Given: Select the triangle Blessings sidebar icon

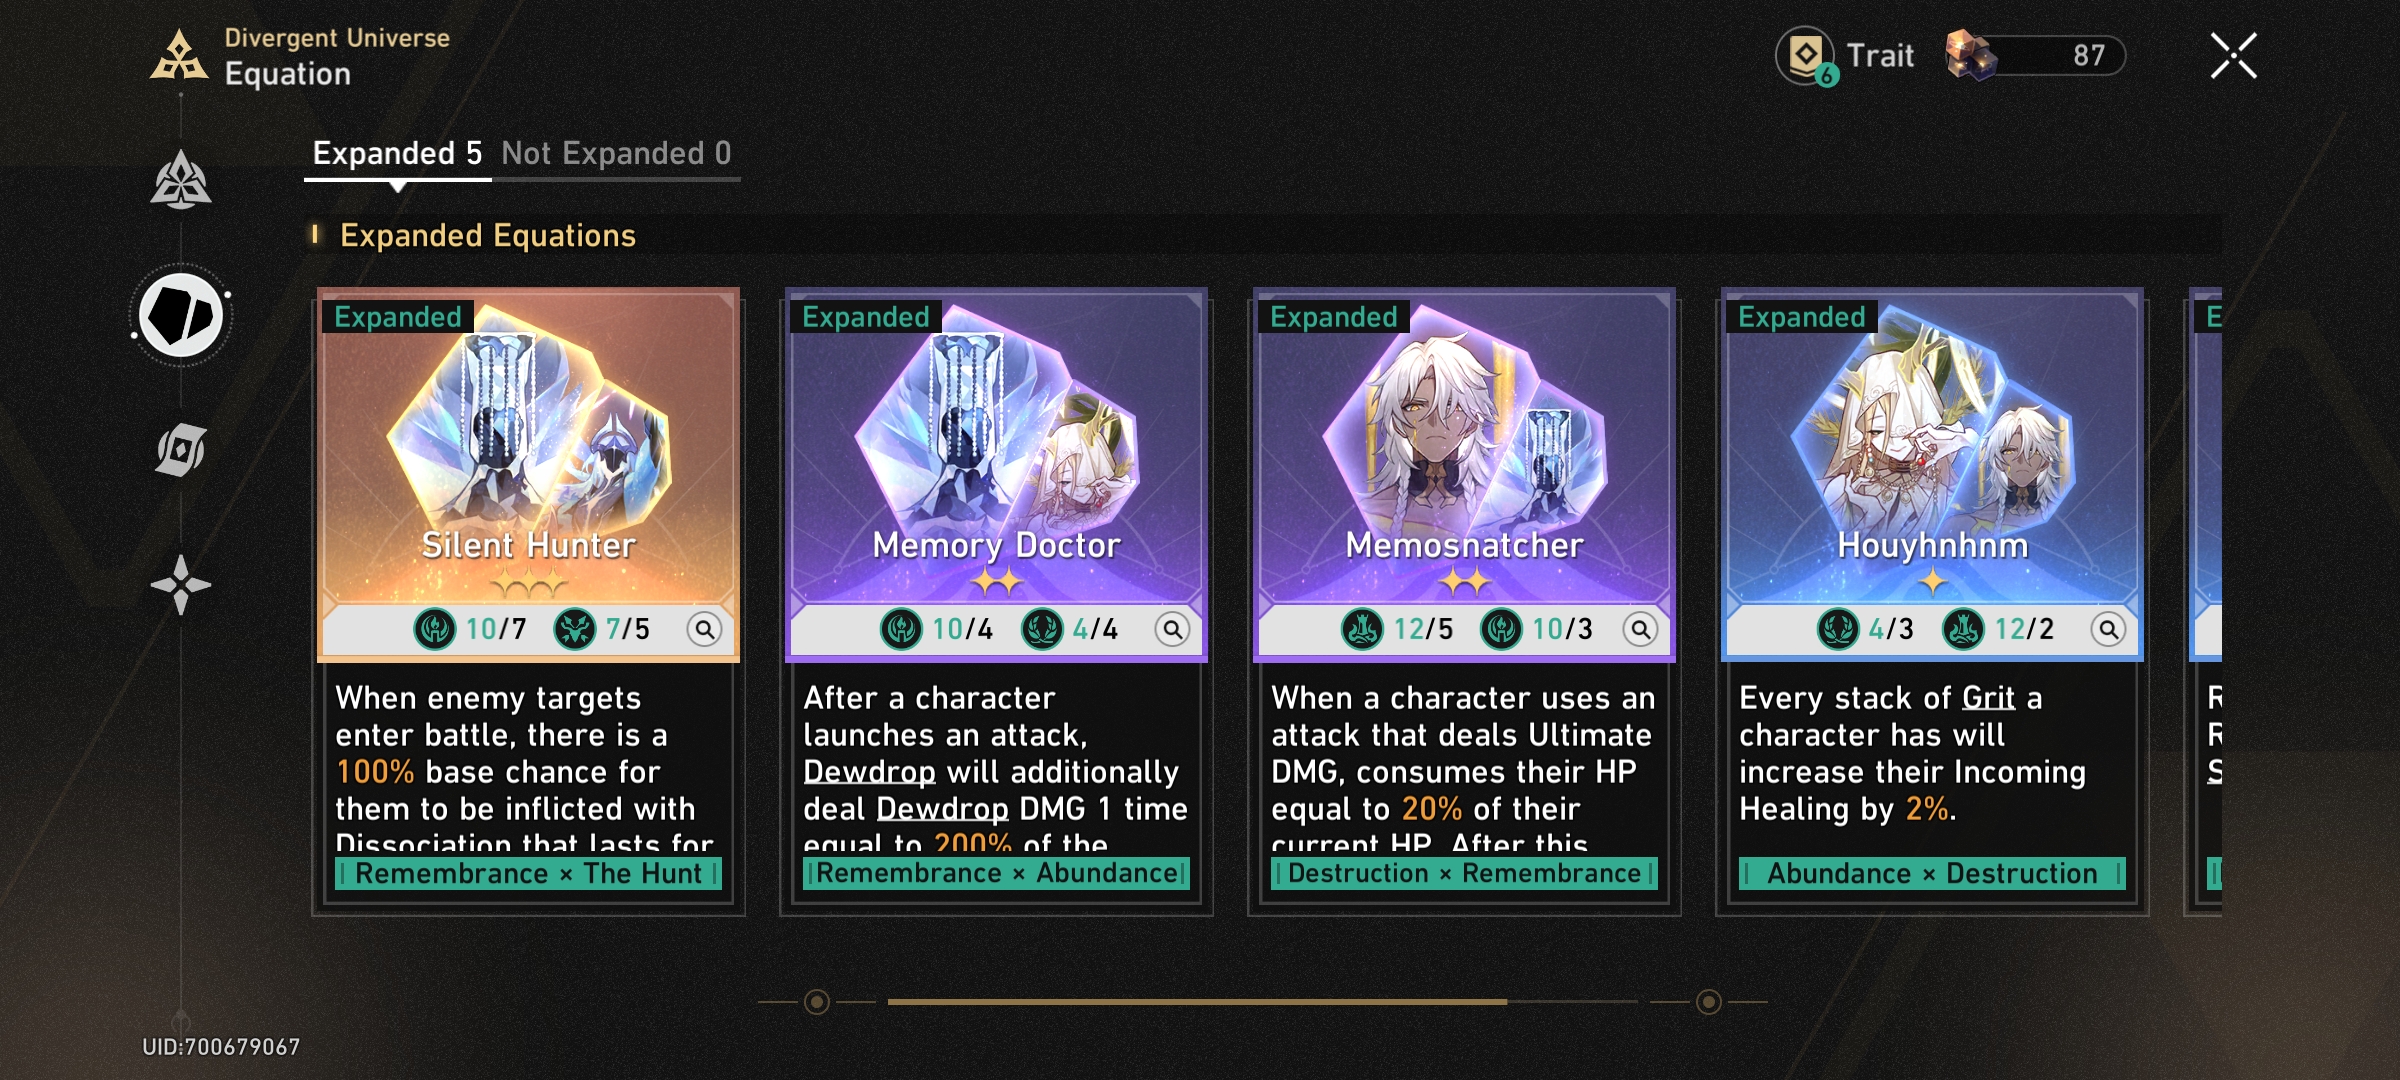Looking at the screenshot, I should click(180, 181).
